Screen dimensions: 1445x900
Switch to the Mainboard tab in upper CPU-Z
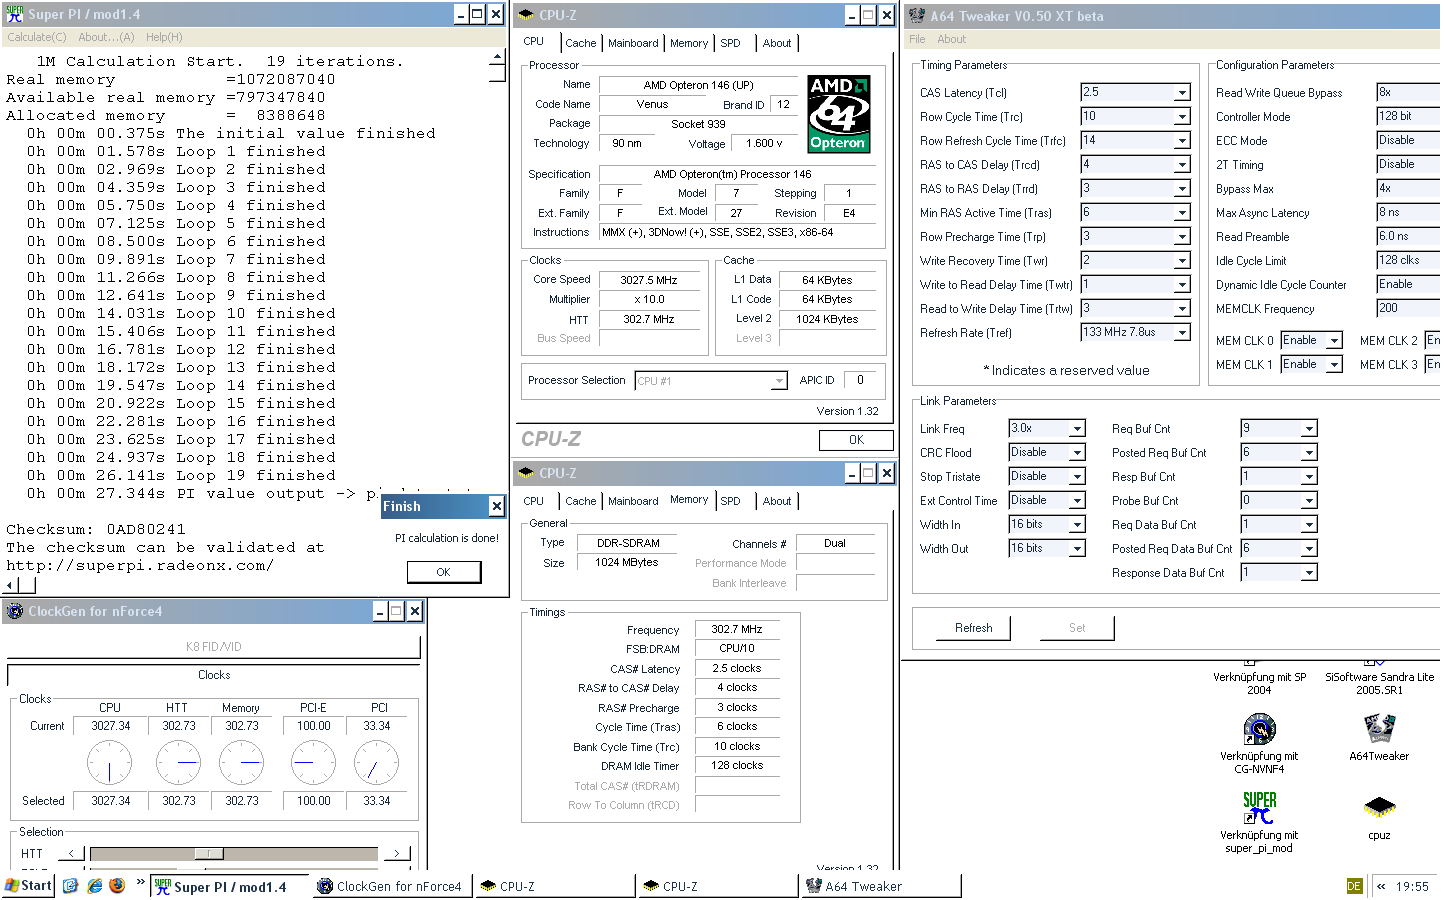(633, 43)
